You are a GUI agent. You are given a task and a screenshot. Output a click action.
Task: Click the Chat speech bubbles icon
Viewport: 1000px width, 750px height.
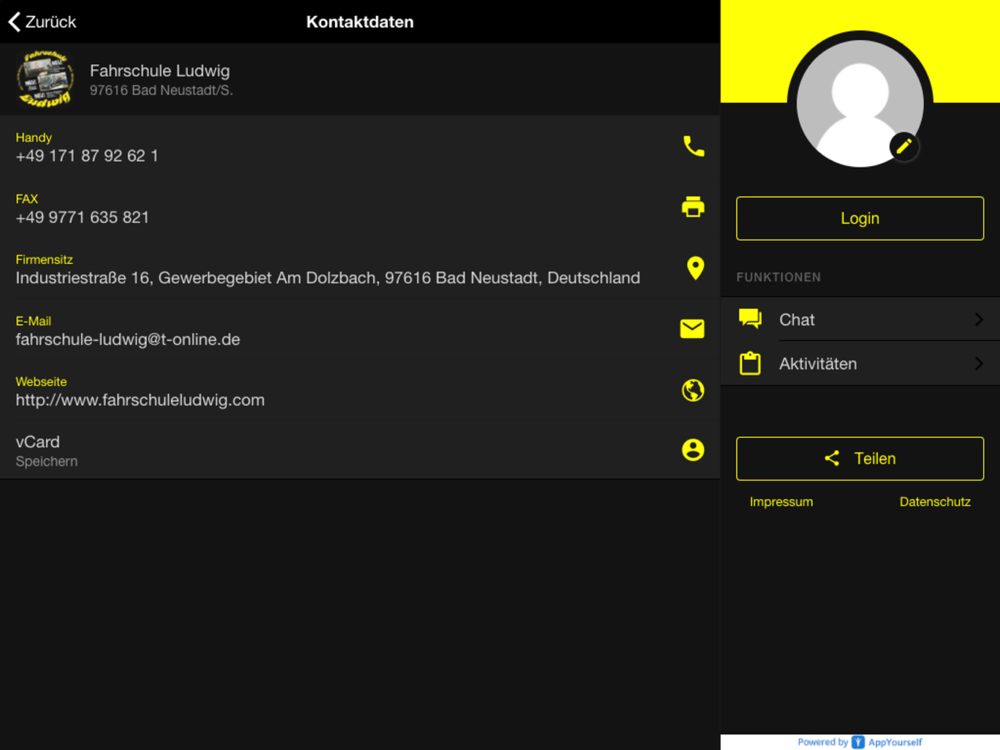[x=750, y=318]
